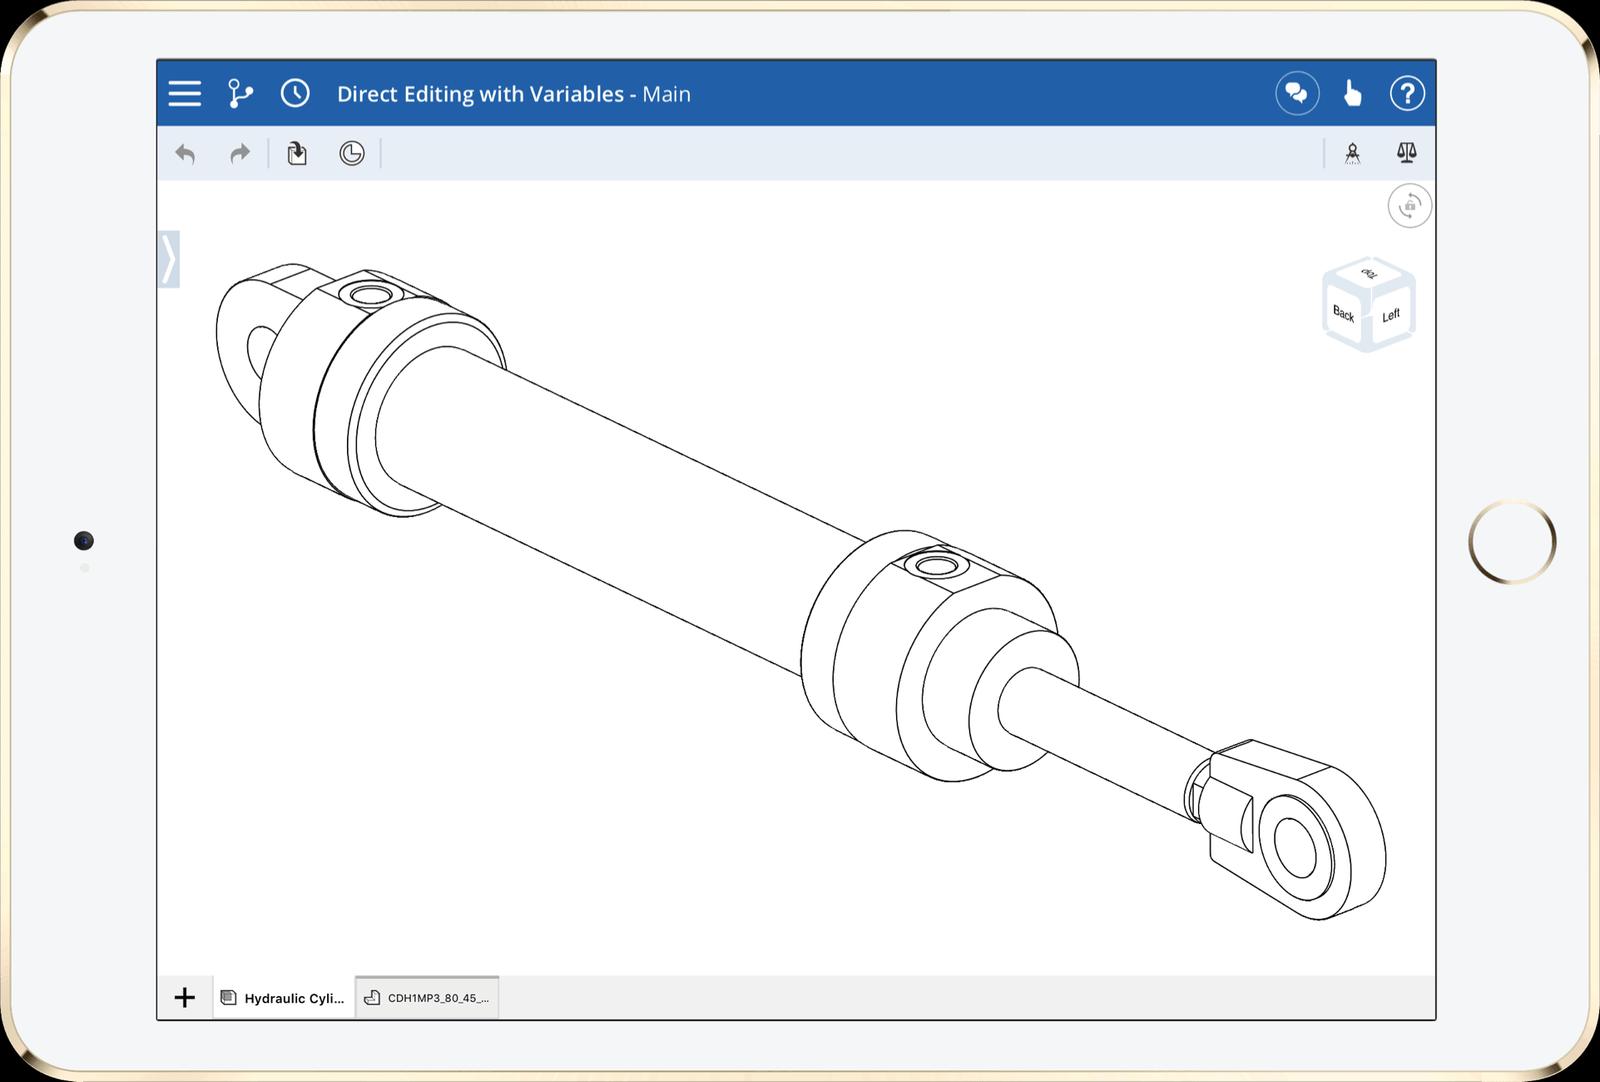1600x1082 pixels.
Task: Open mass properties scale tool
Action: pos(1406,153)
